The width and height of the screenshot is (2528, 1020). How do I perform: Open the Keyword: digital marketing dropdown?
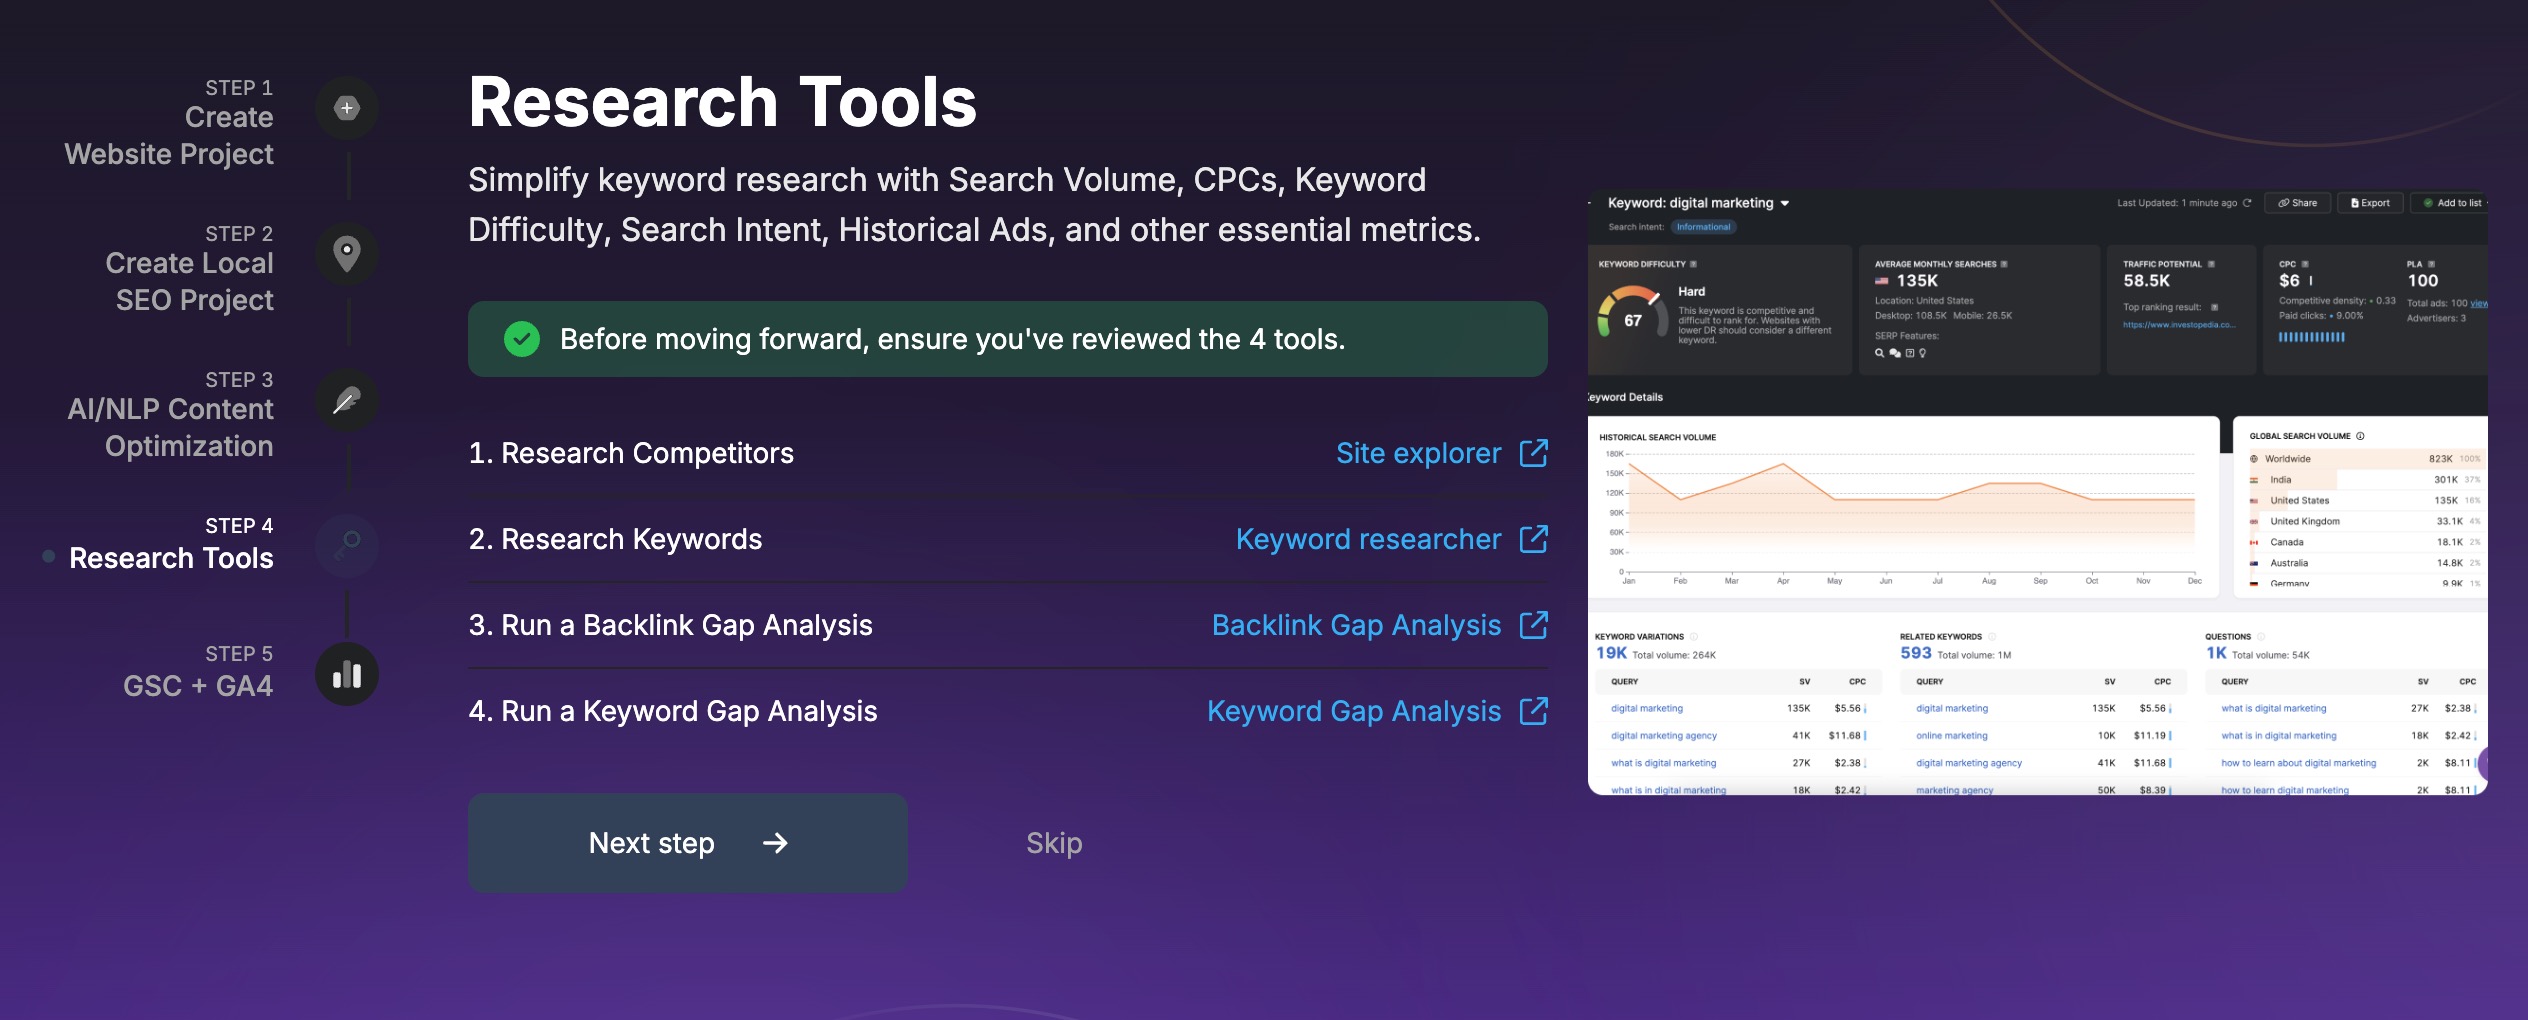pos(1784,202)
